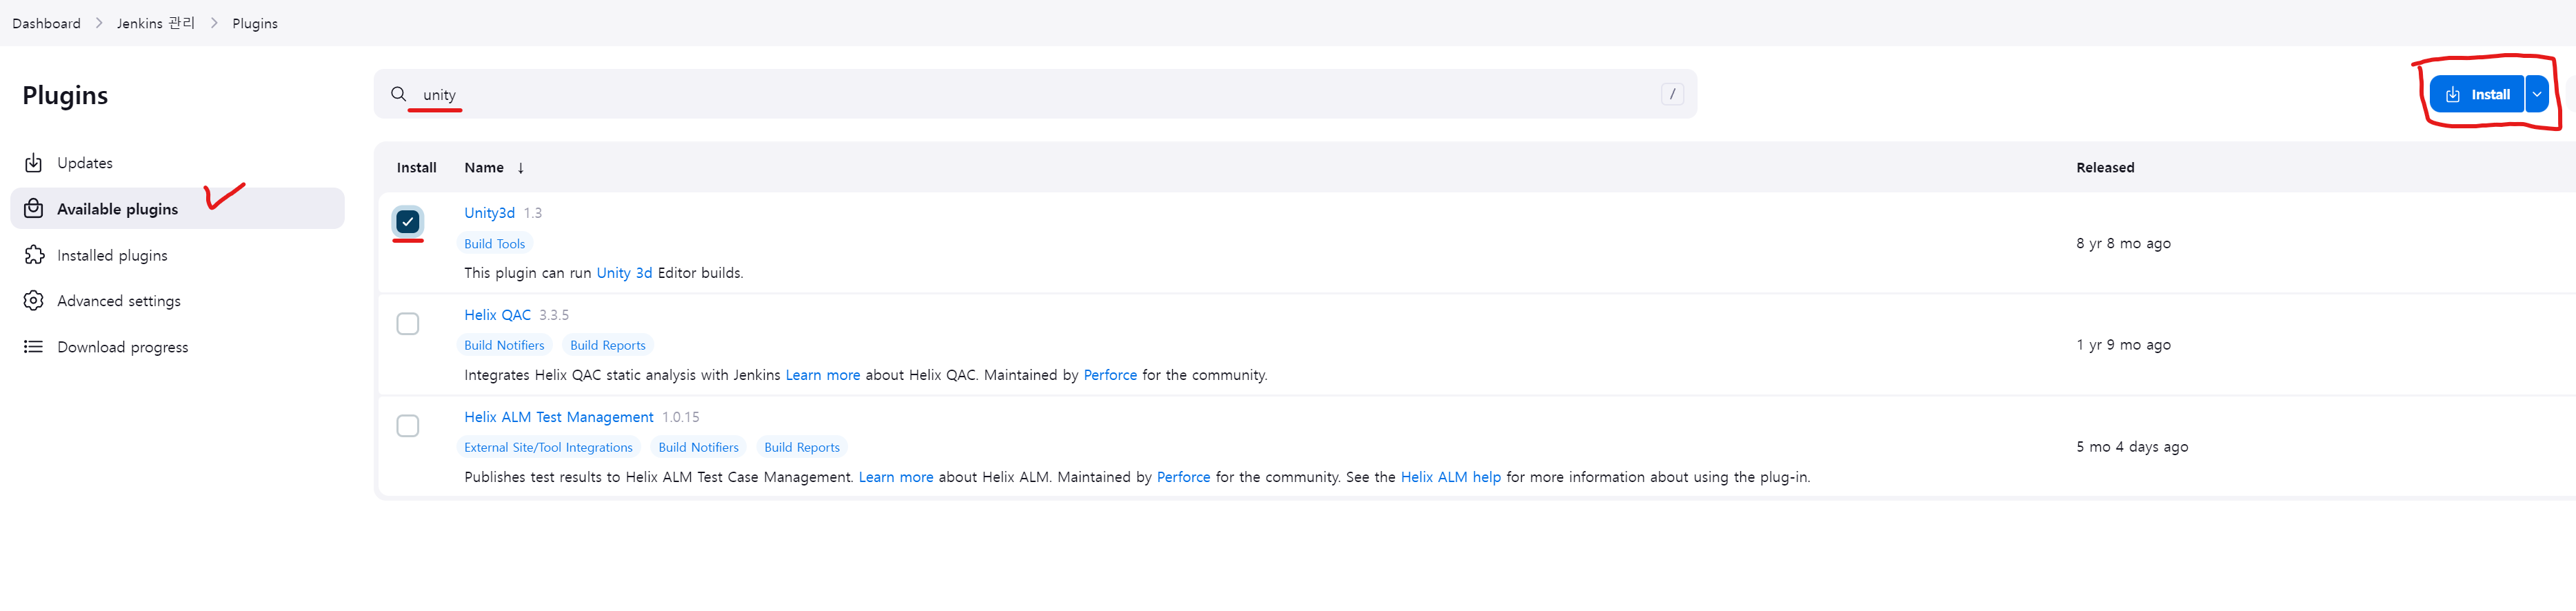
Task: Click the Available plugins bag icon
Action: click(x=33, y=209)
